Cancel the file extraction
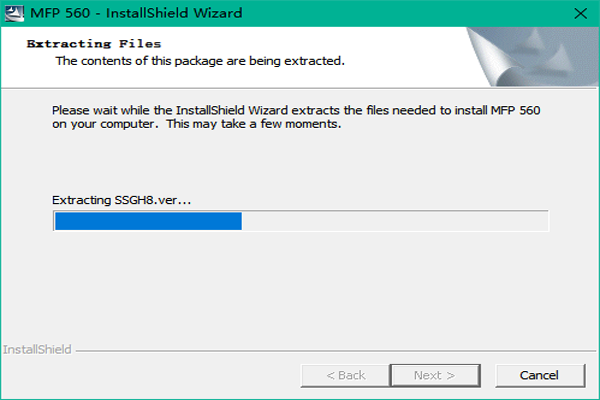Image resolution: width=600 pixels, height=400 pixels. pyautogui.click(x=540, y=376)
